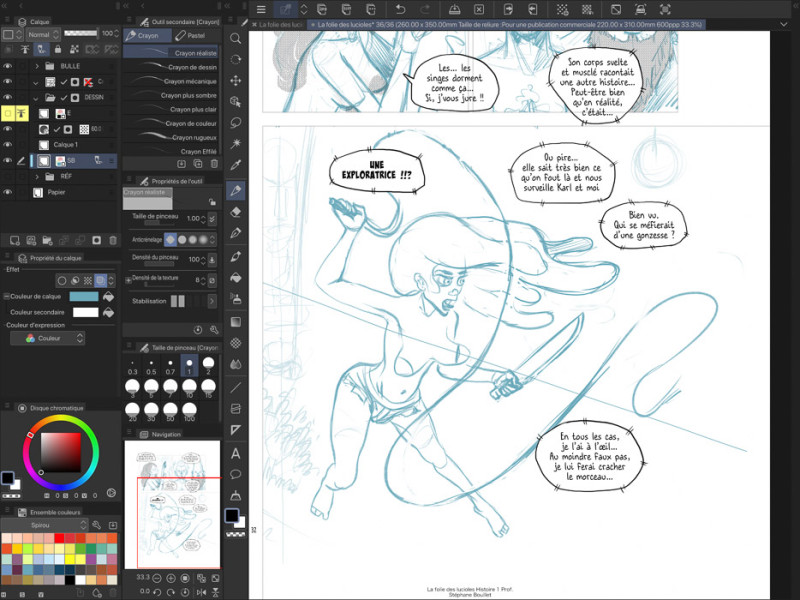800x600 pixels.
Task: Select the Eraser tool in the toolbar
Action: tap(236, 211)
